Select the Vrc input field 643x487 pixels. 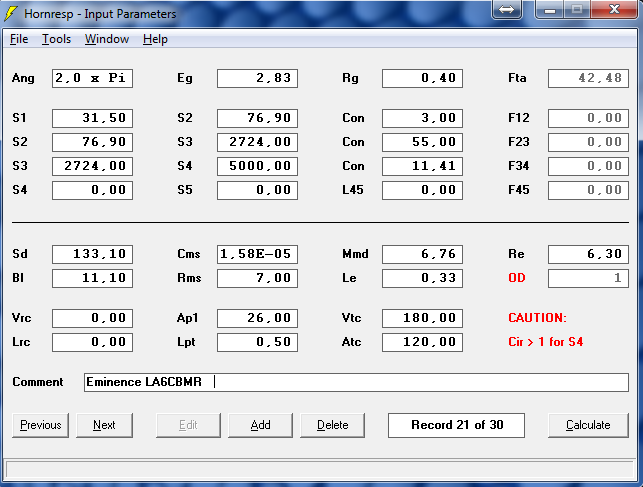[92, 318]
